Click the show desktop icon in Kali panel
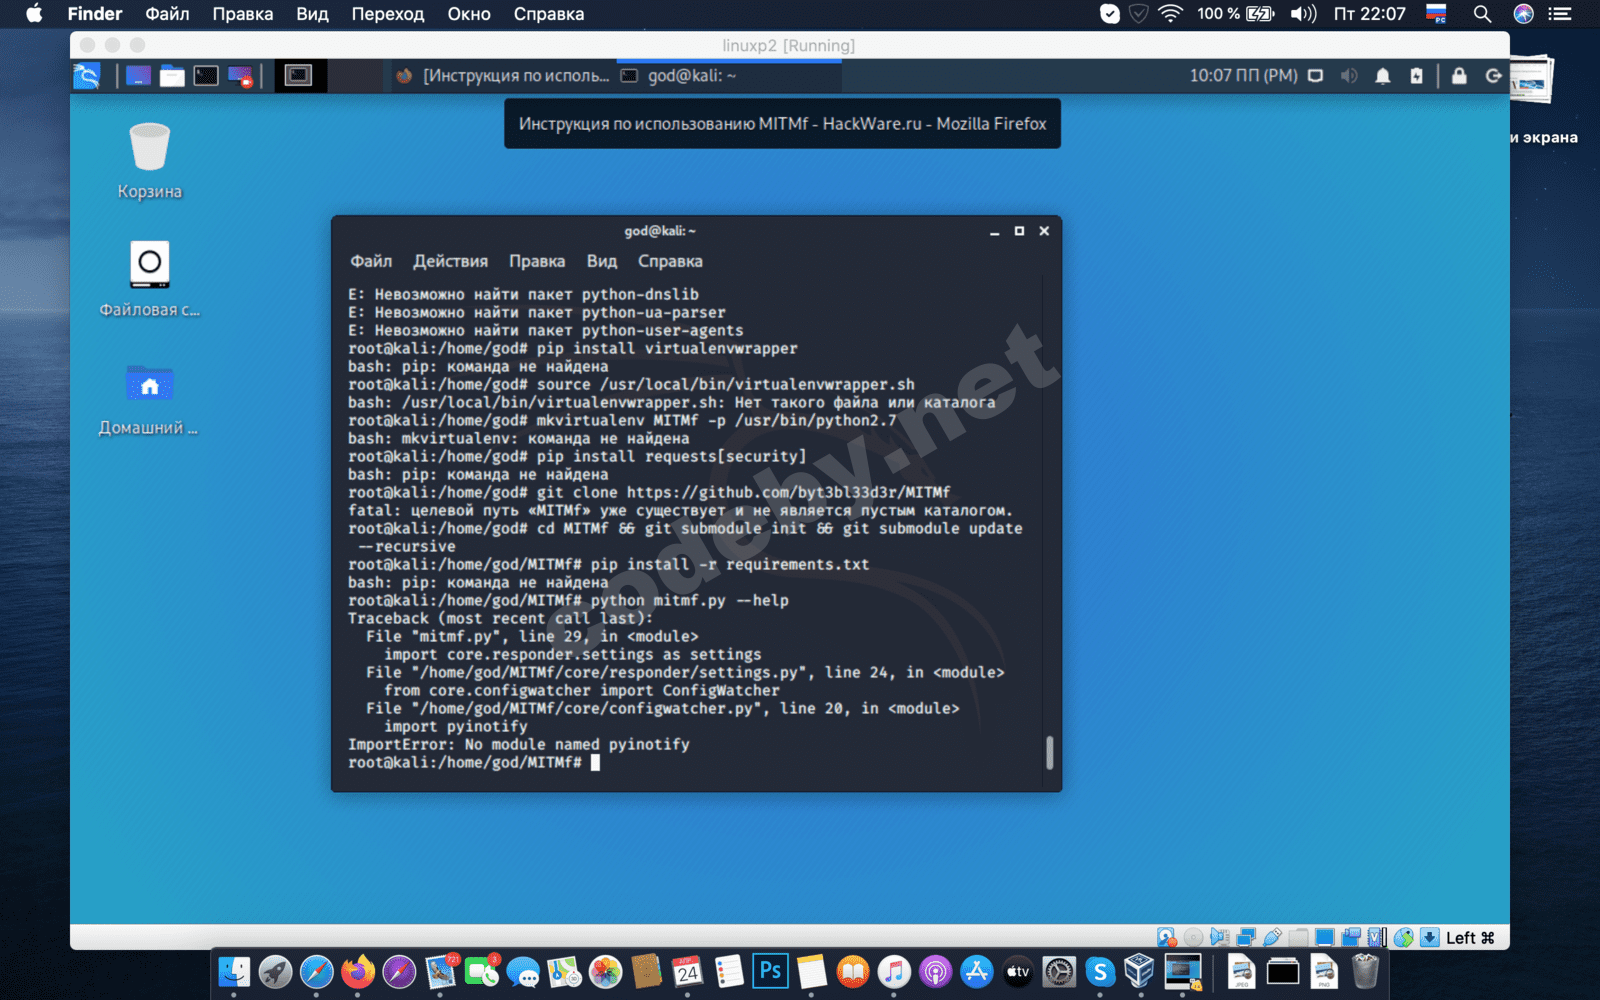 pos(138,76)
